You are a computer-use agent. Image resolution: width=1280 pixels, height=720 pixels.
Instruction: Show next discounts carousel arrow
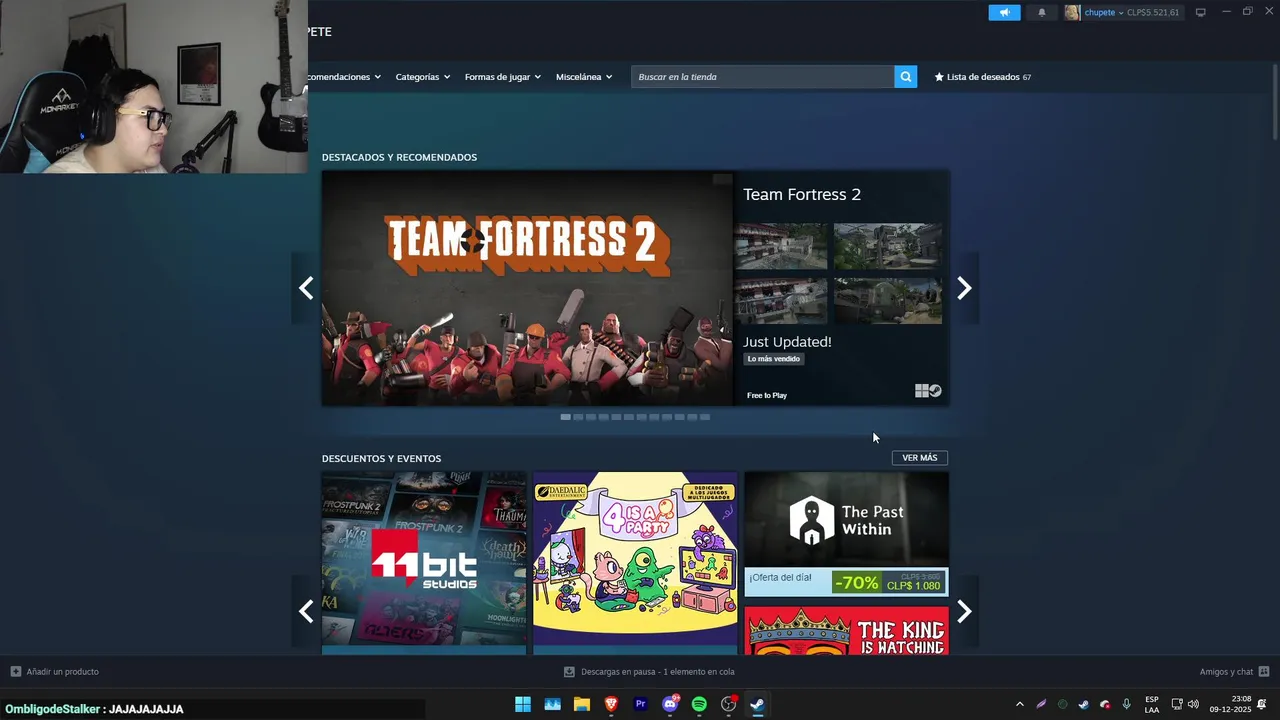964,611
